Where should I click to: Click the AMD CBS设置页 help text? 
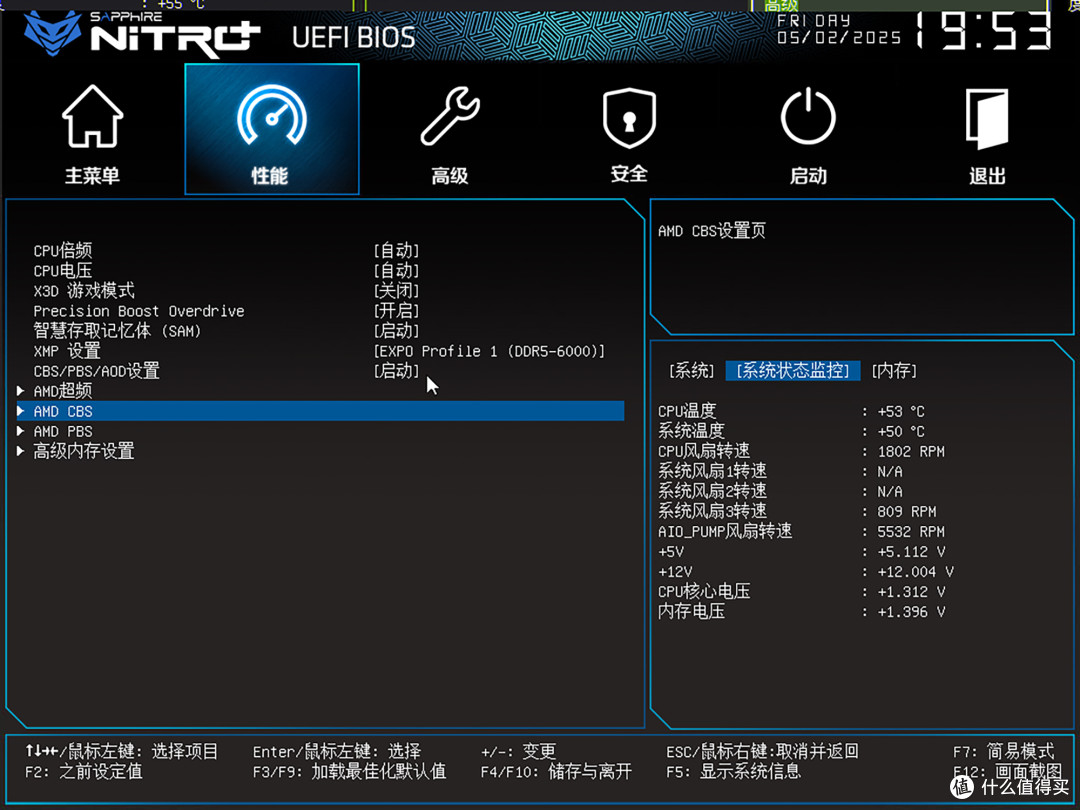[x=712, y=231]
